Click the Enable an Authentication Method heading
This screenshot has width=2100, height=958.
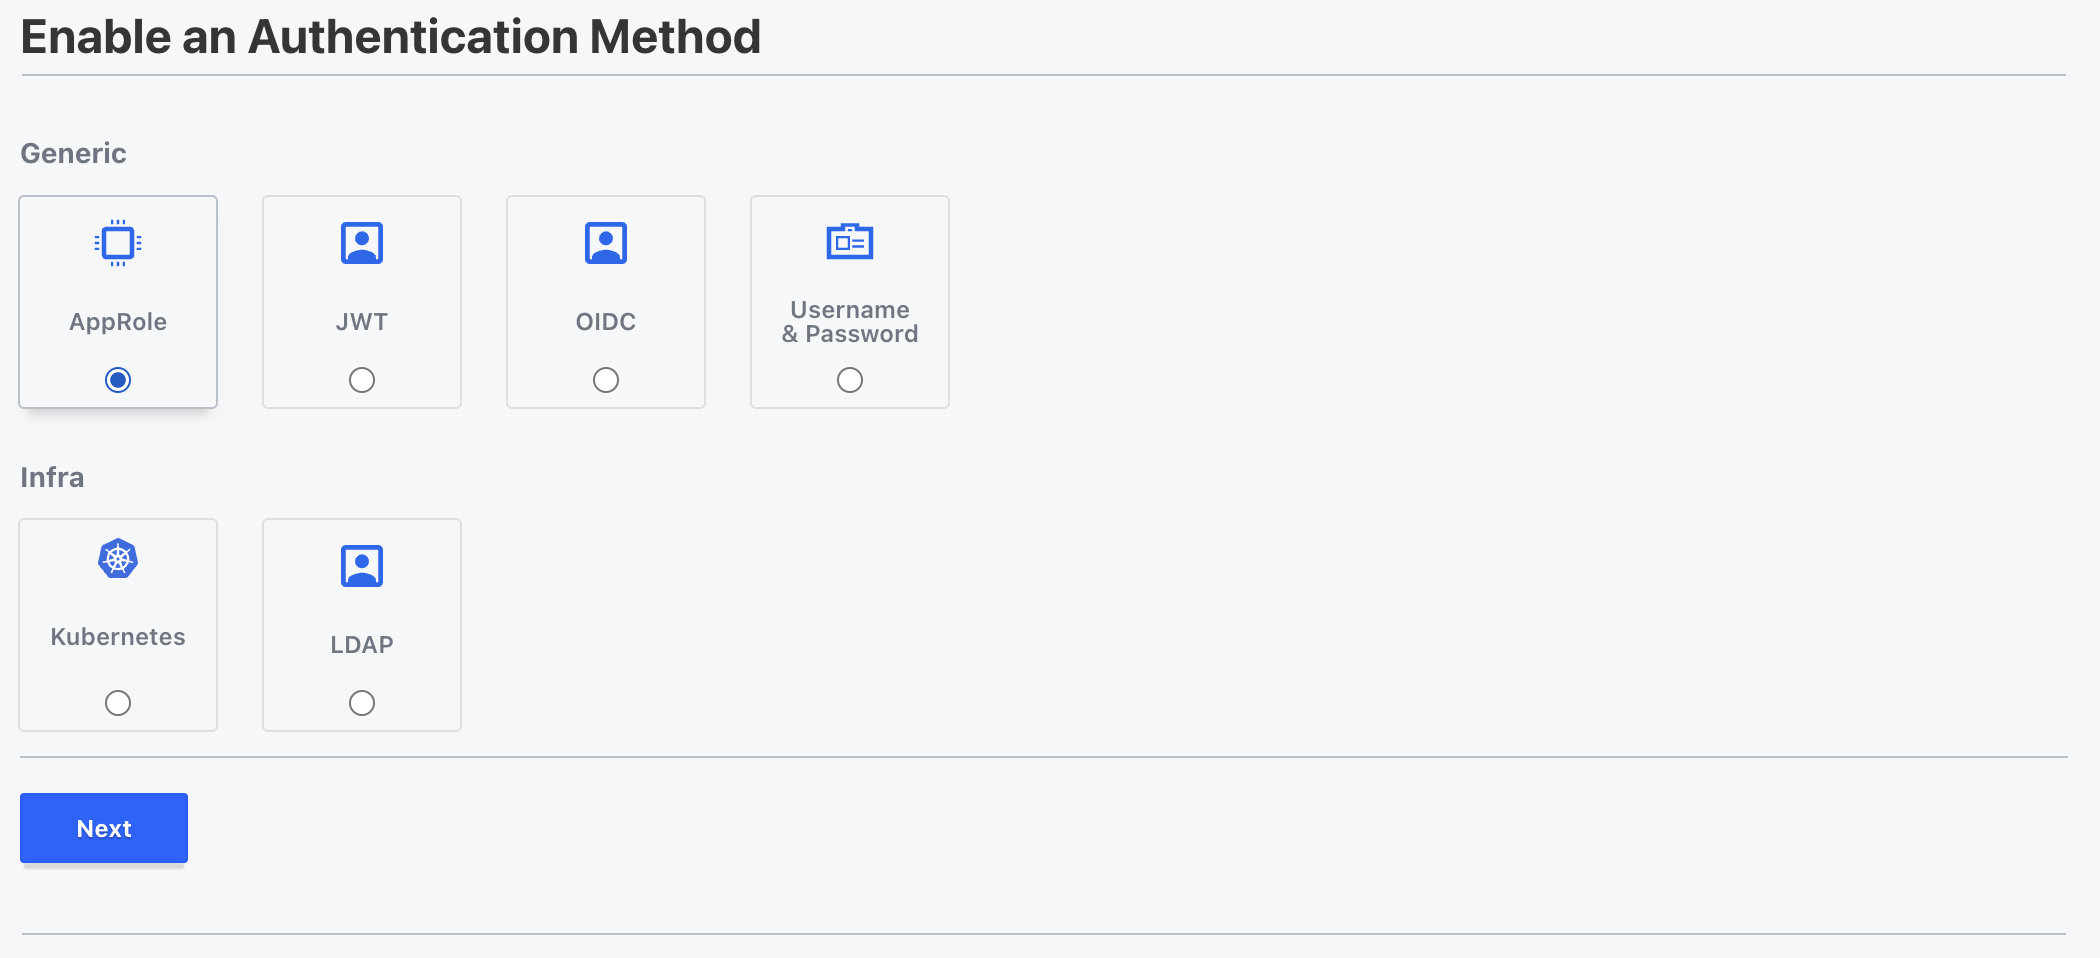tap(391, 36)
